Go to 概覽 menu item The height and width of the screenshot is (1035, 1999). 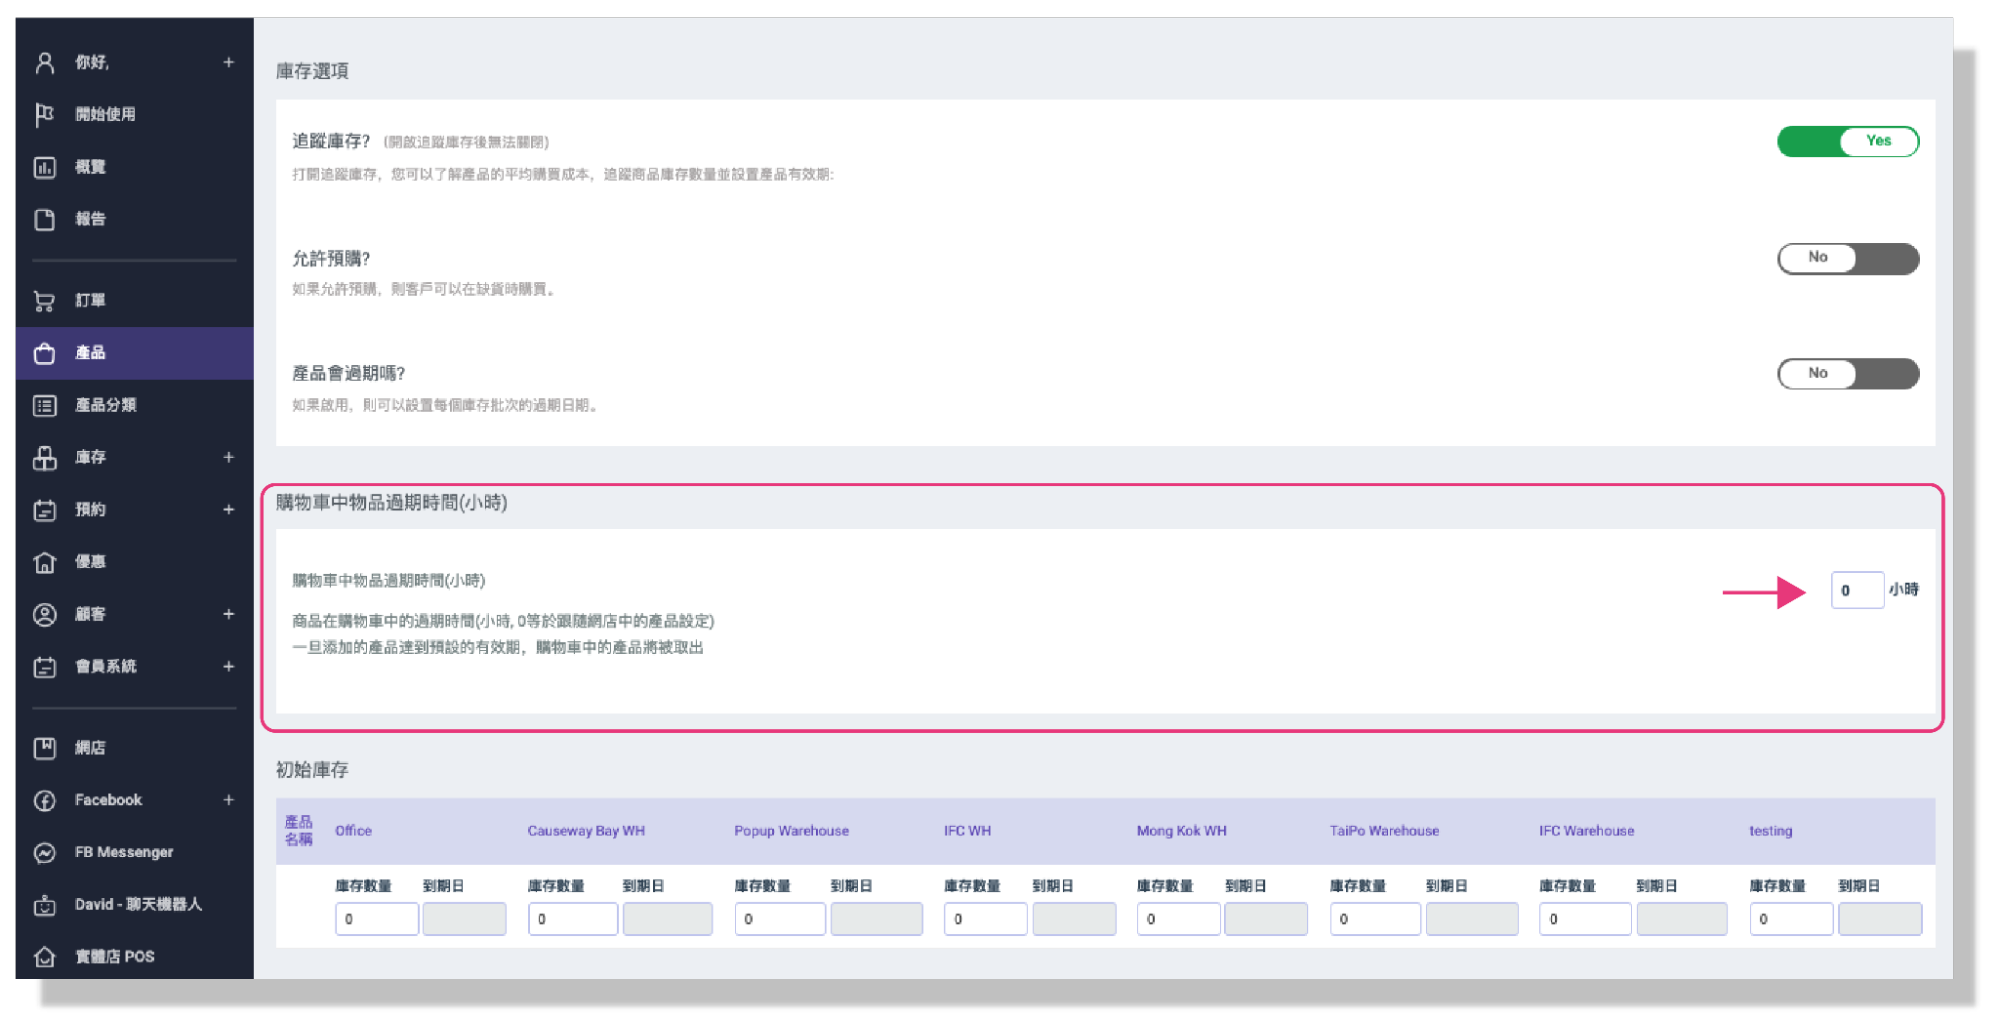tap(135, 167)
